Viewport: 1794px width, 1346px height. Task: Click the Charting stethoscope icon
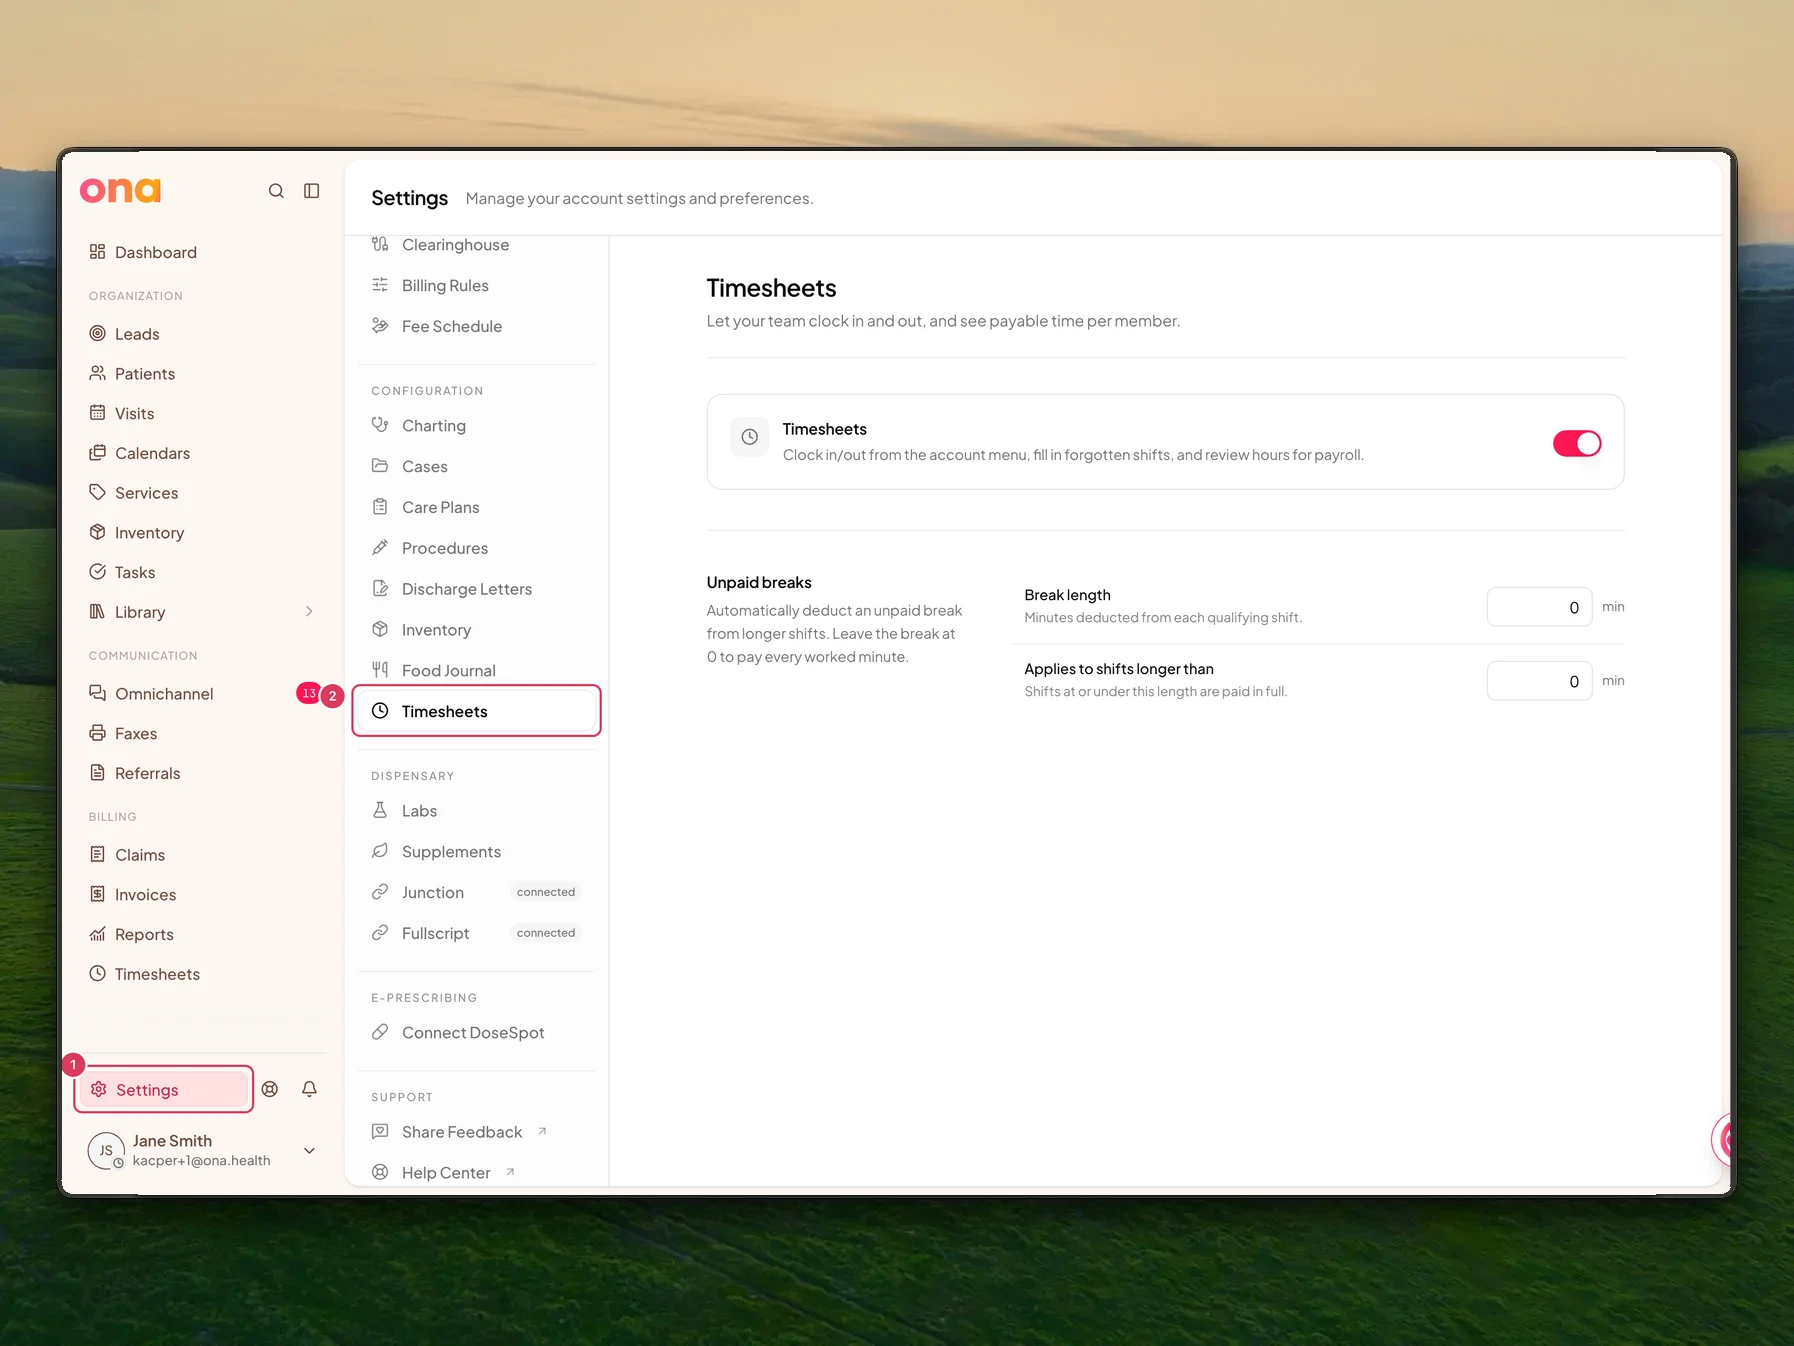point(380,425)
